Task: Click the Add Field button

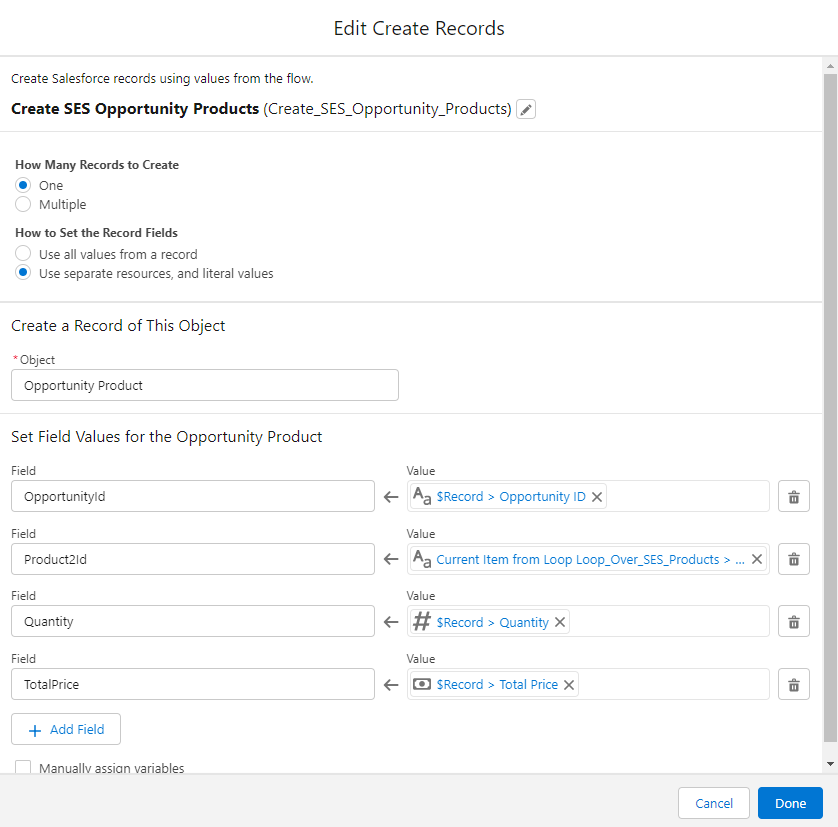Action: click(x=66, y=729)
